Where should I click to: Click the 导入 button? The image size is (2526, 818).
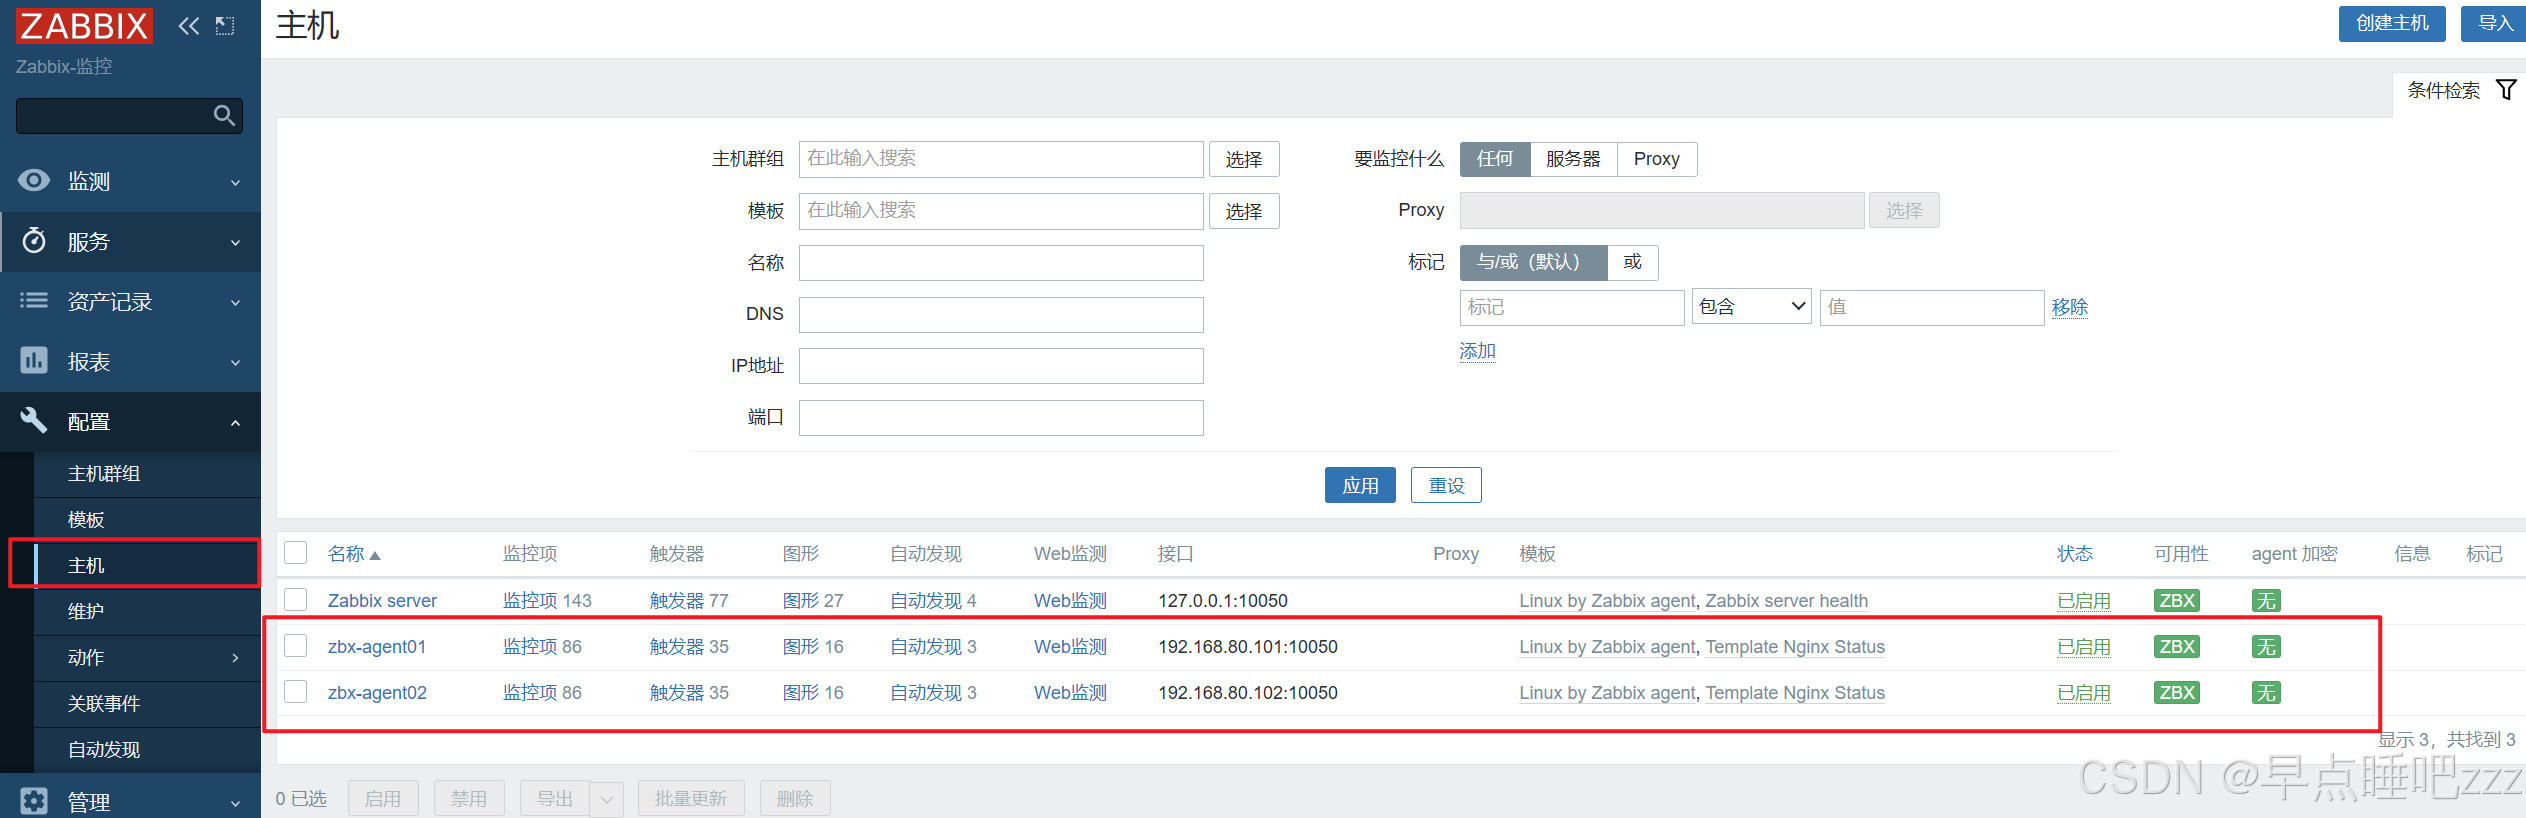2495,23
